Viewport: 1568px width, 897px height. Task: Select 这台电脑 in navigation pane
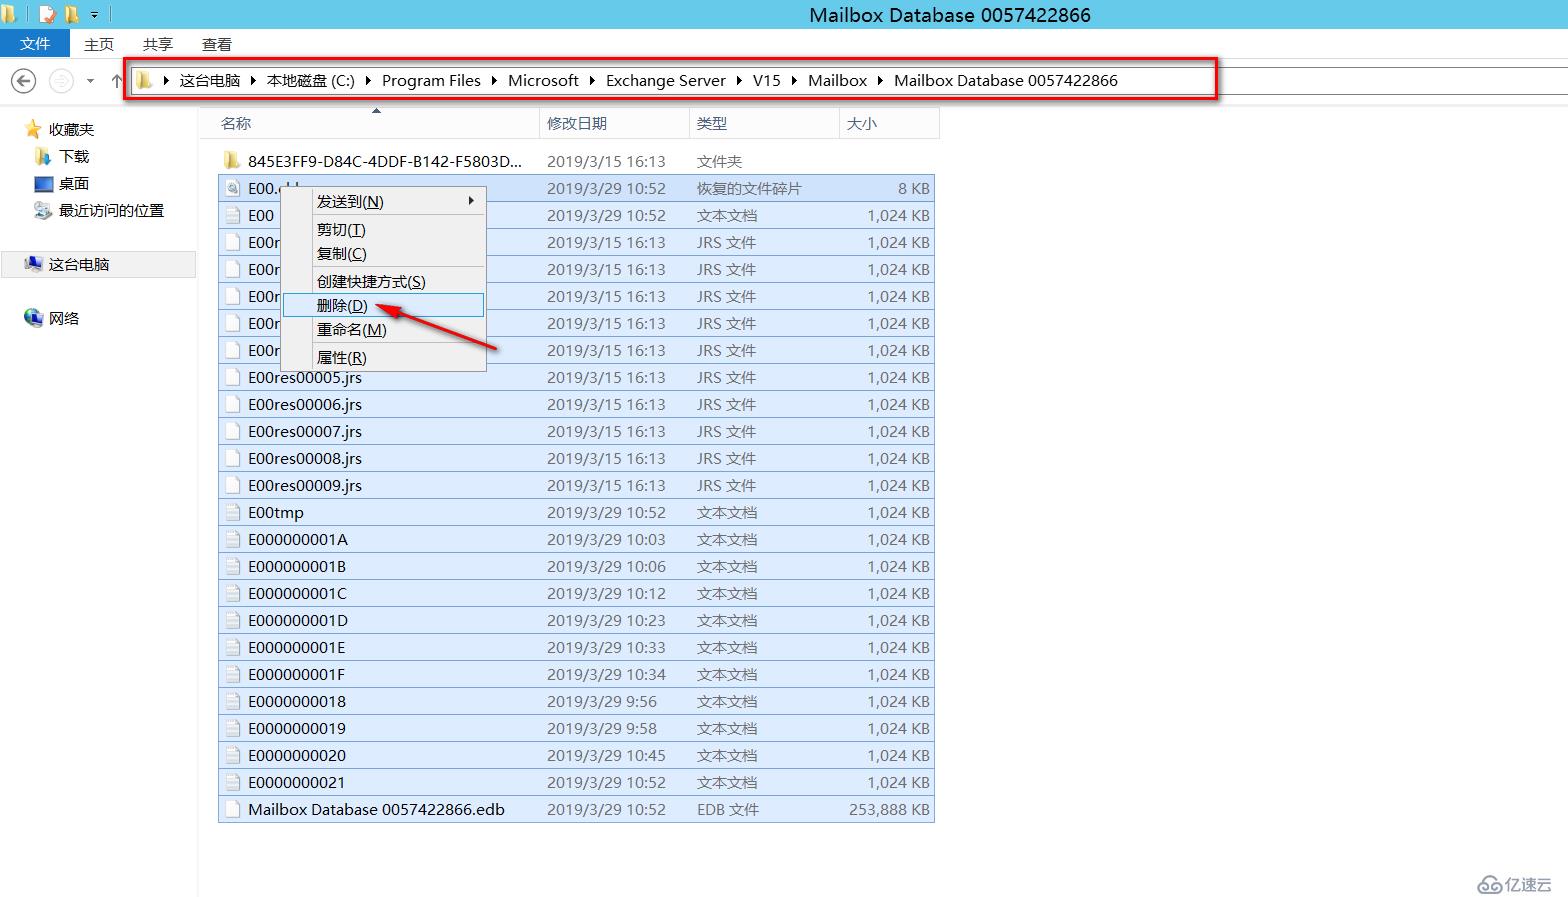click(x=79, y=264)
